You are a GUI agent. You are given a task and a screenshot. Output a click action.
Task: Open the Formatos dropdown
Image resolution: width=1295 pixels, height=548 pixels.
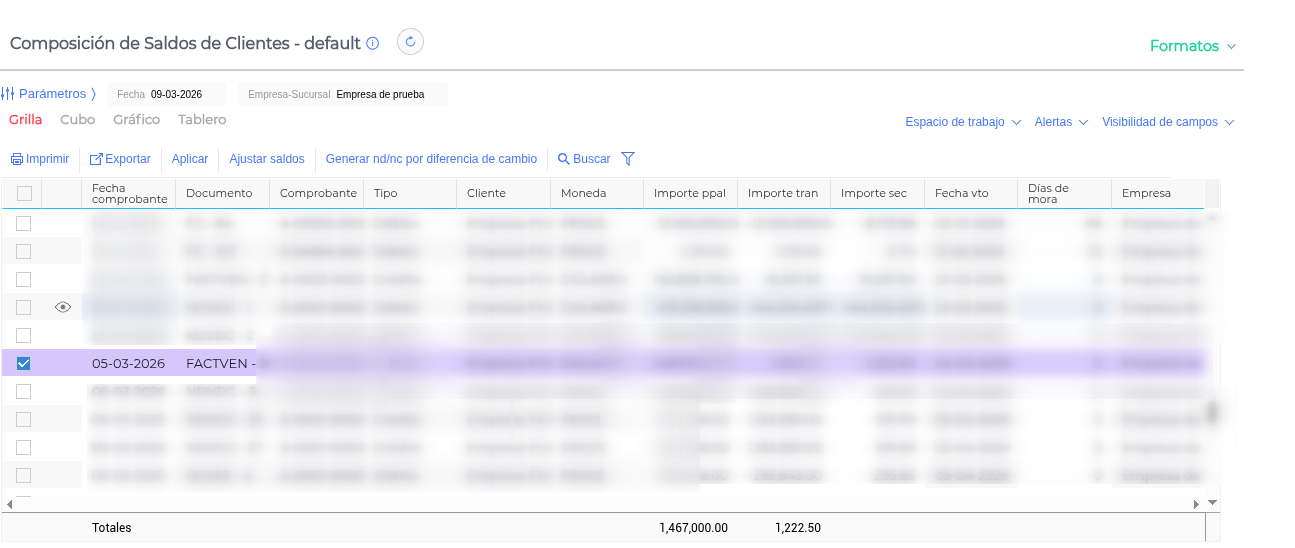tap(1193, 46)
